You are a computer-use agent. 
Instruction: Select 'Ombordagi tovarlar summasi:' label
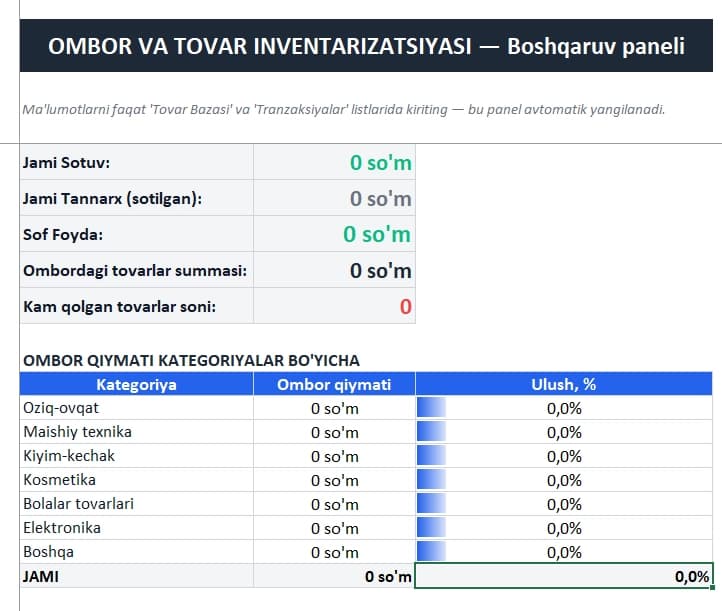click(x=137, y=270)
